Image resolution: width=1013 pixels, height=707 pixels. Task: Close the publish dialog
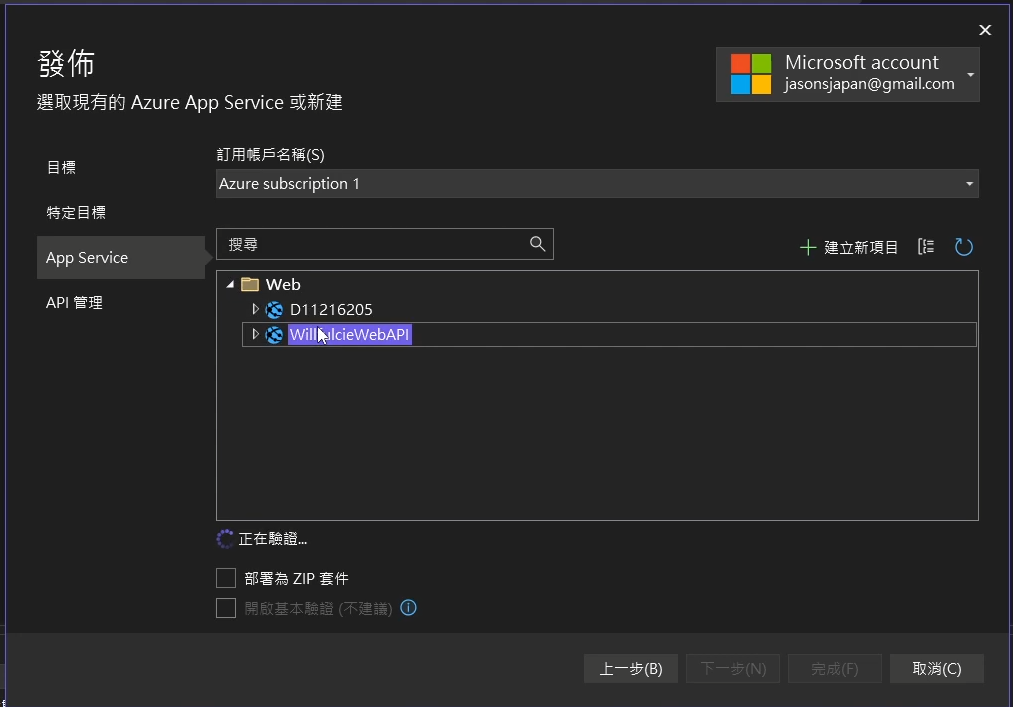tap(985, 30)
